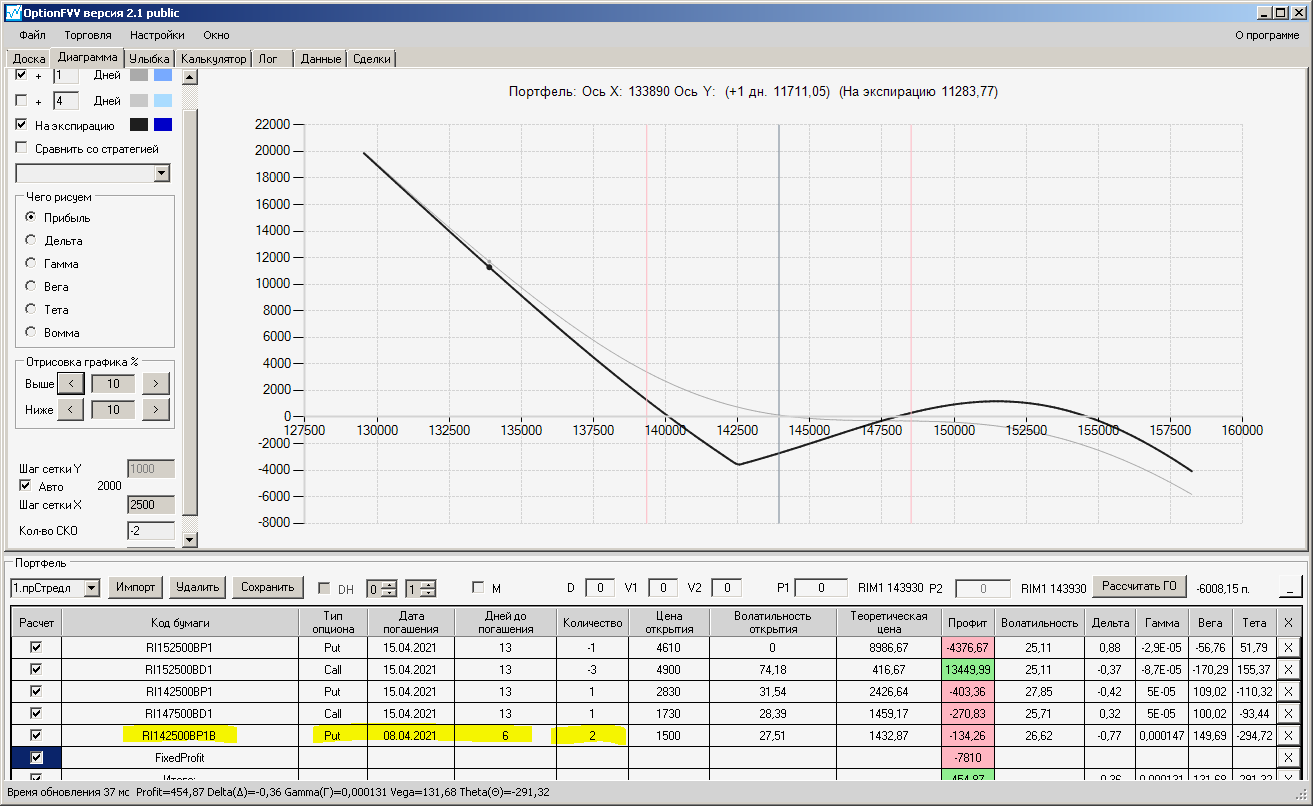The height and width of the screenshot is (806, 1313).
Task: Remove the FixedProfit row with X
Action: tap(1288, 757)
